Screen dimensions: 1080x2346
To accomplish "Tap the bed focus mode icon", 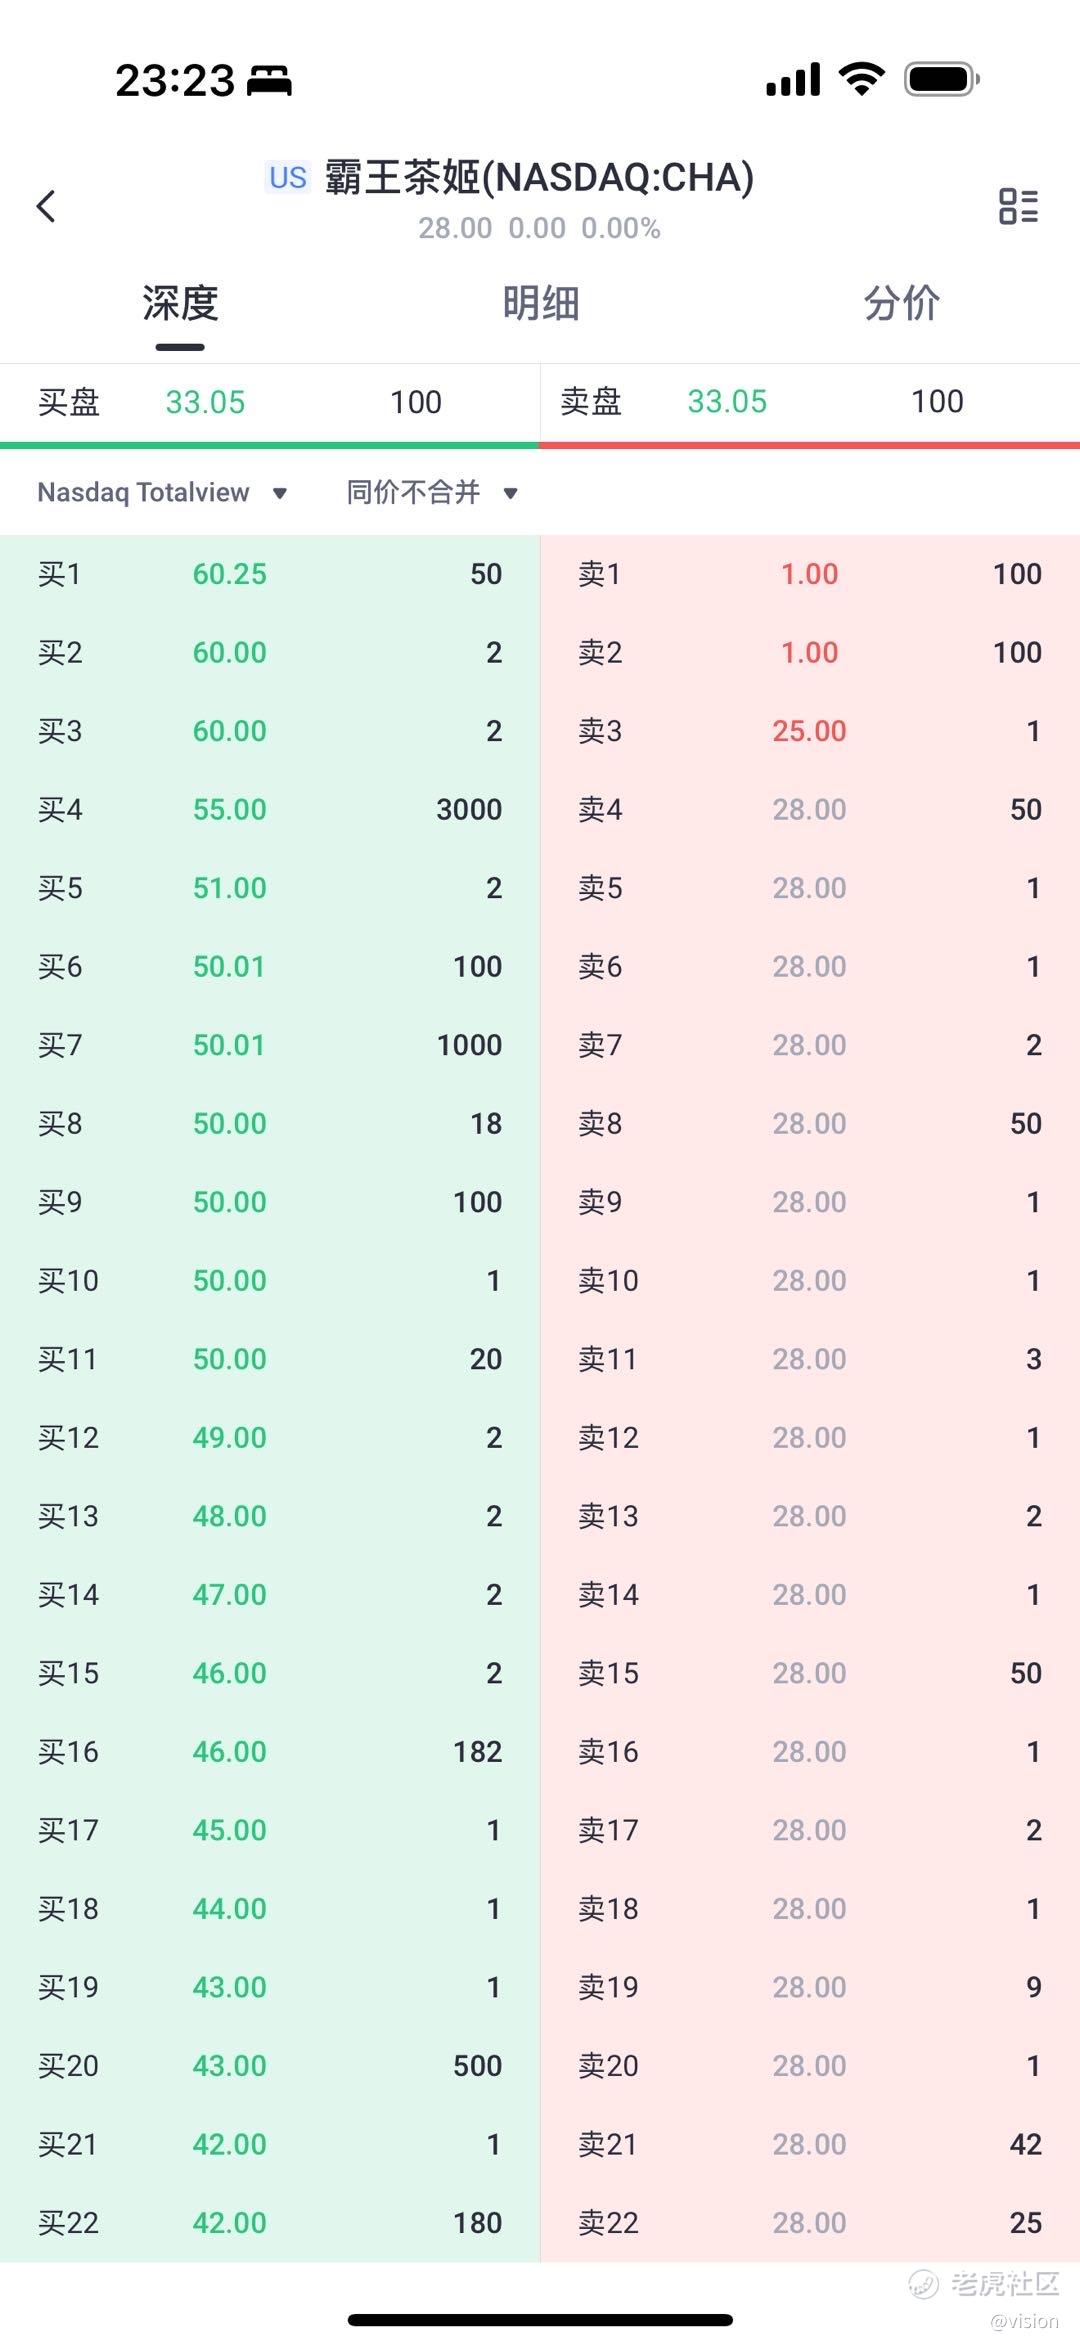I will pyautogui.click(x=269, y=80).
